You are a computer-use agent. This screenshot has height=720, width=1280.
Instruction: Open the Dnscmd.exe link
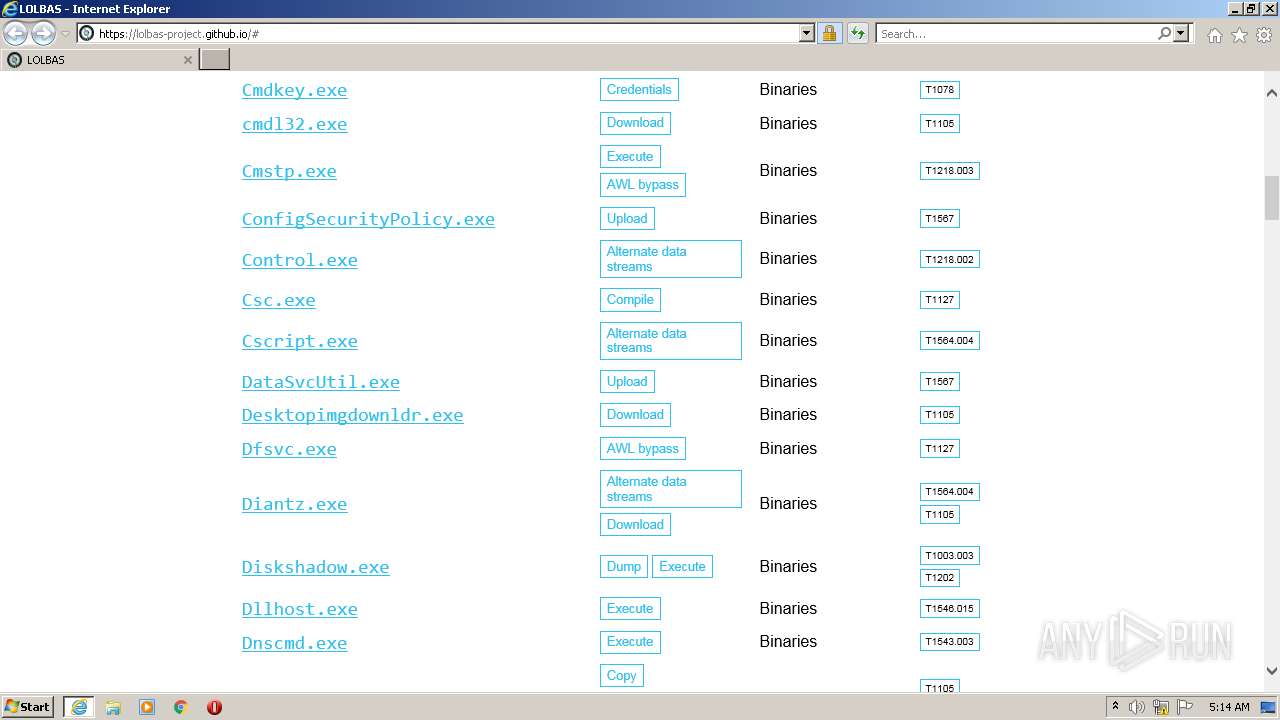pos(294,643)
